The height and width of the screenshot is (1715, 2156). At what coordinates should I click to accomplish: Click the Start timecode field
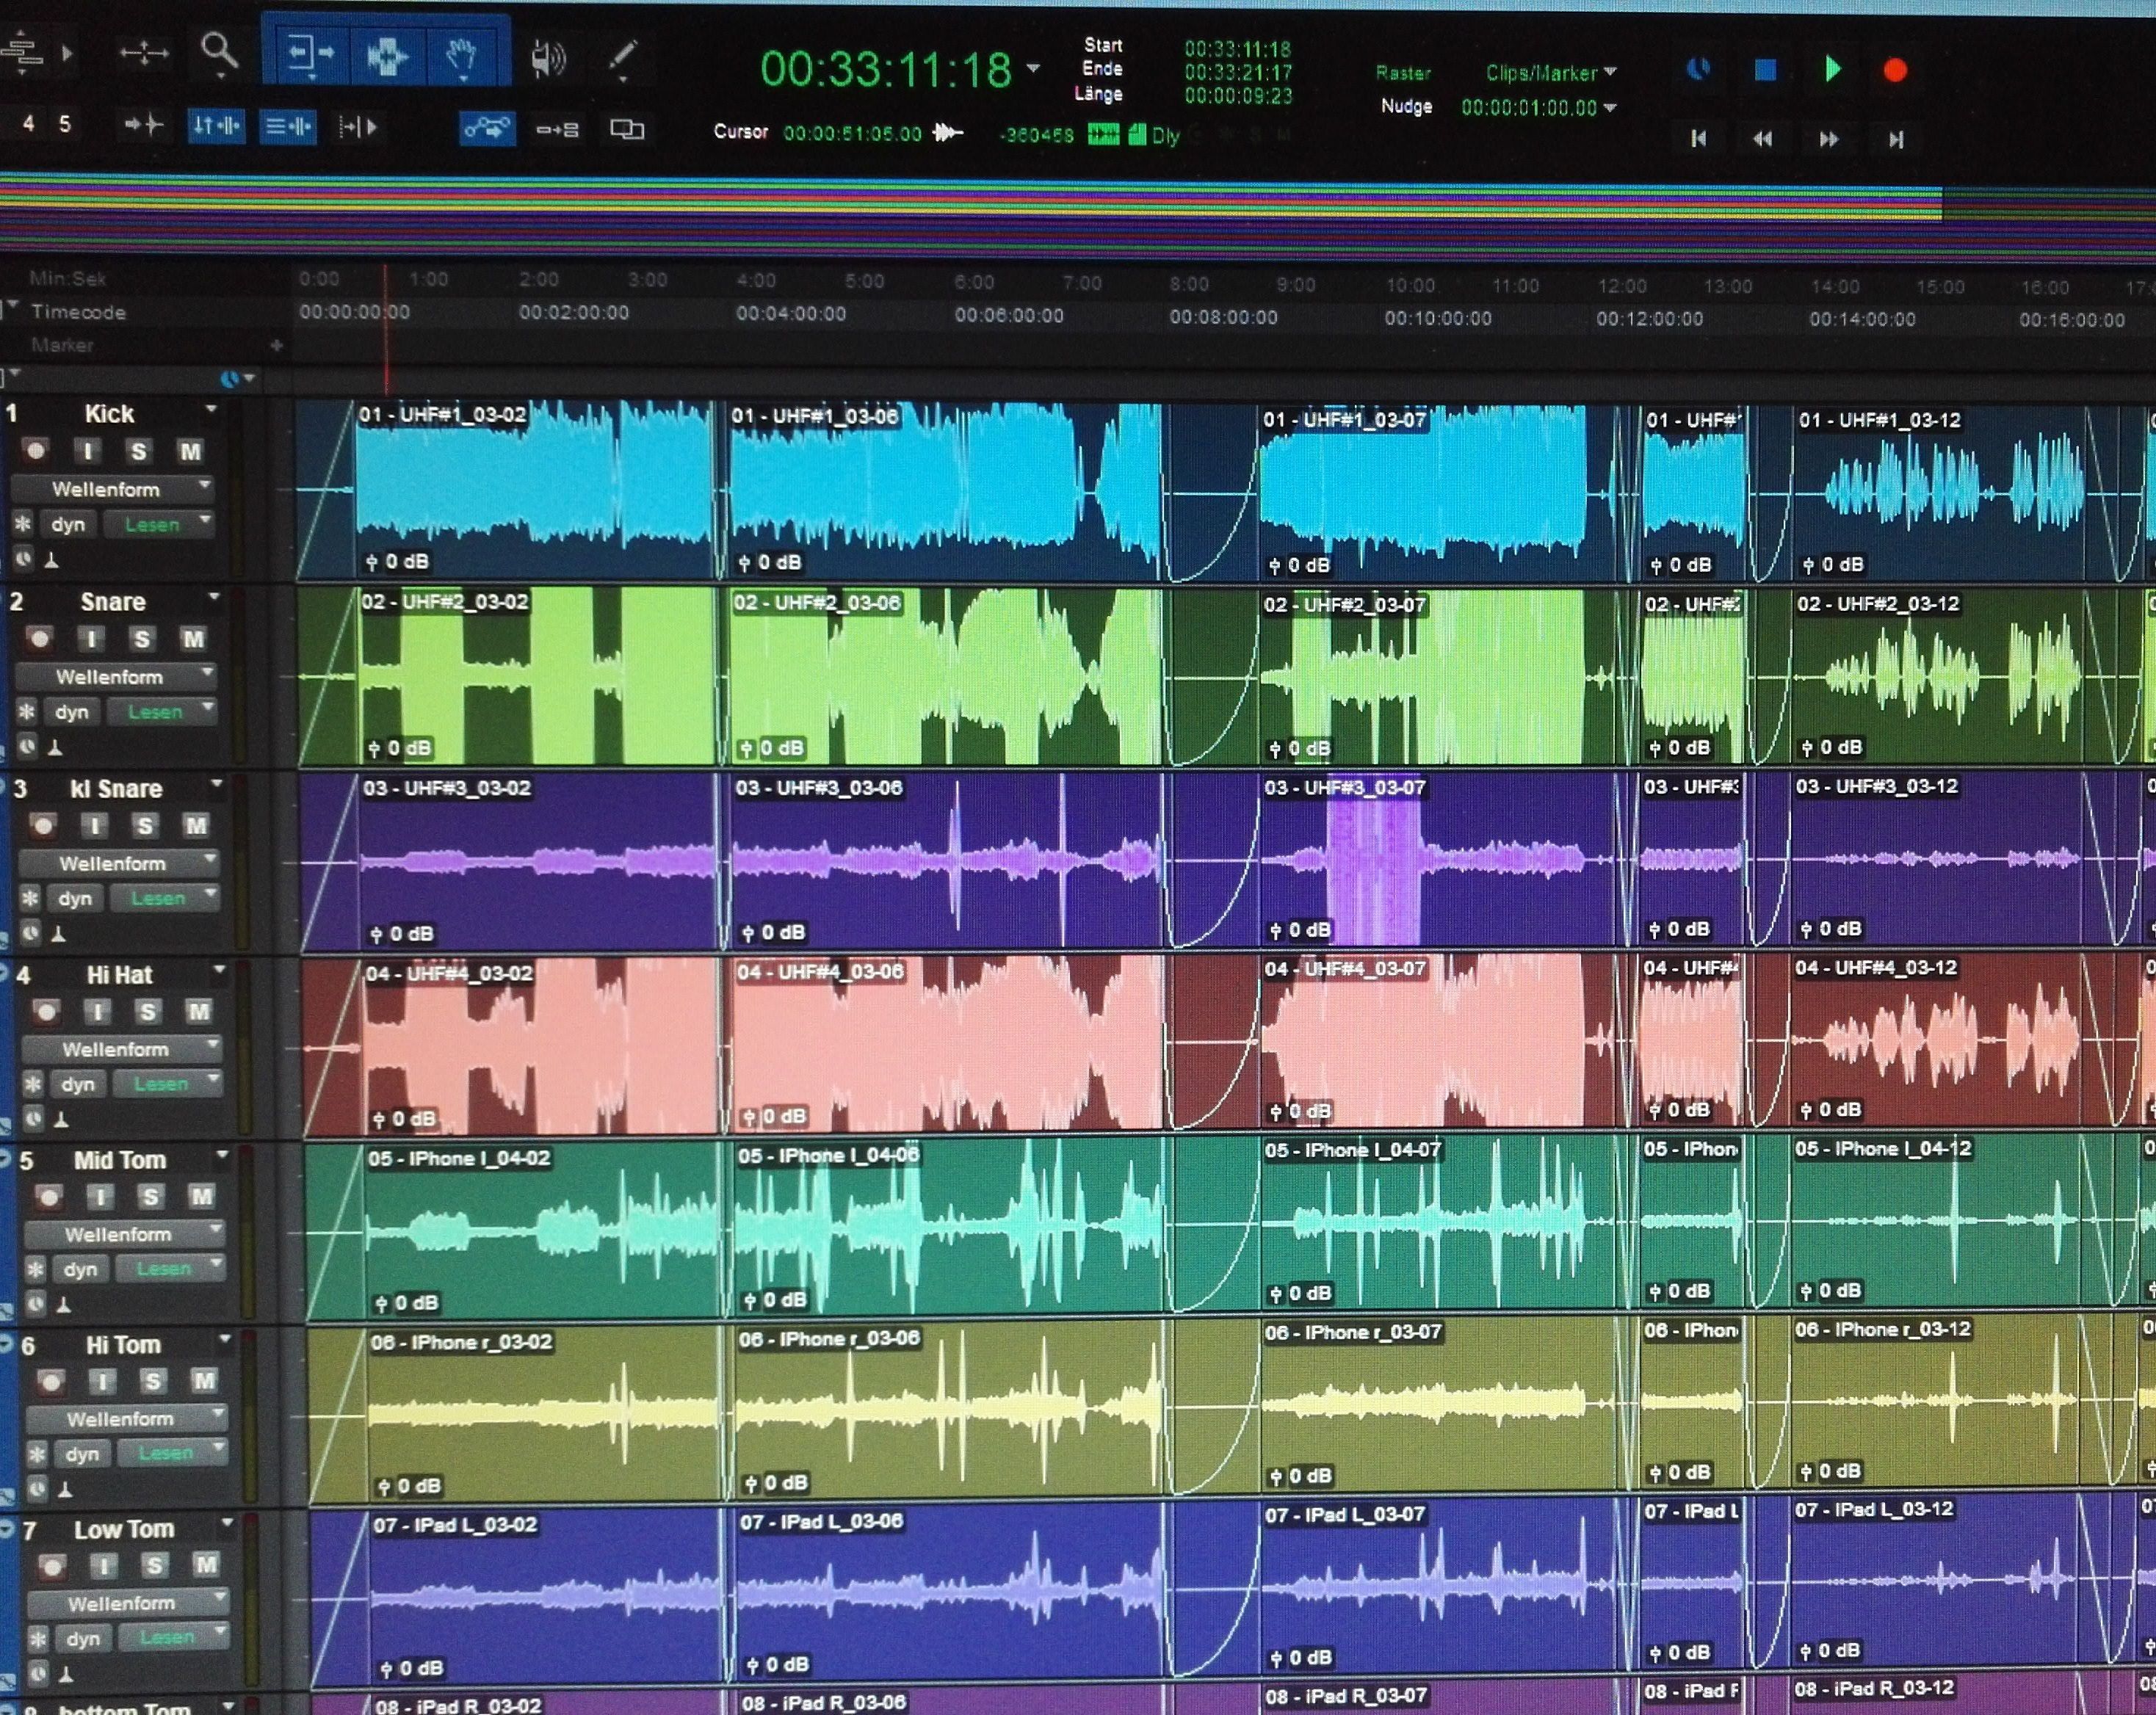coord(1238,49)
